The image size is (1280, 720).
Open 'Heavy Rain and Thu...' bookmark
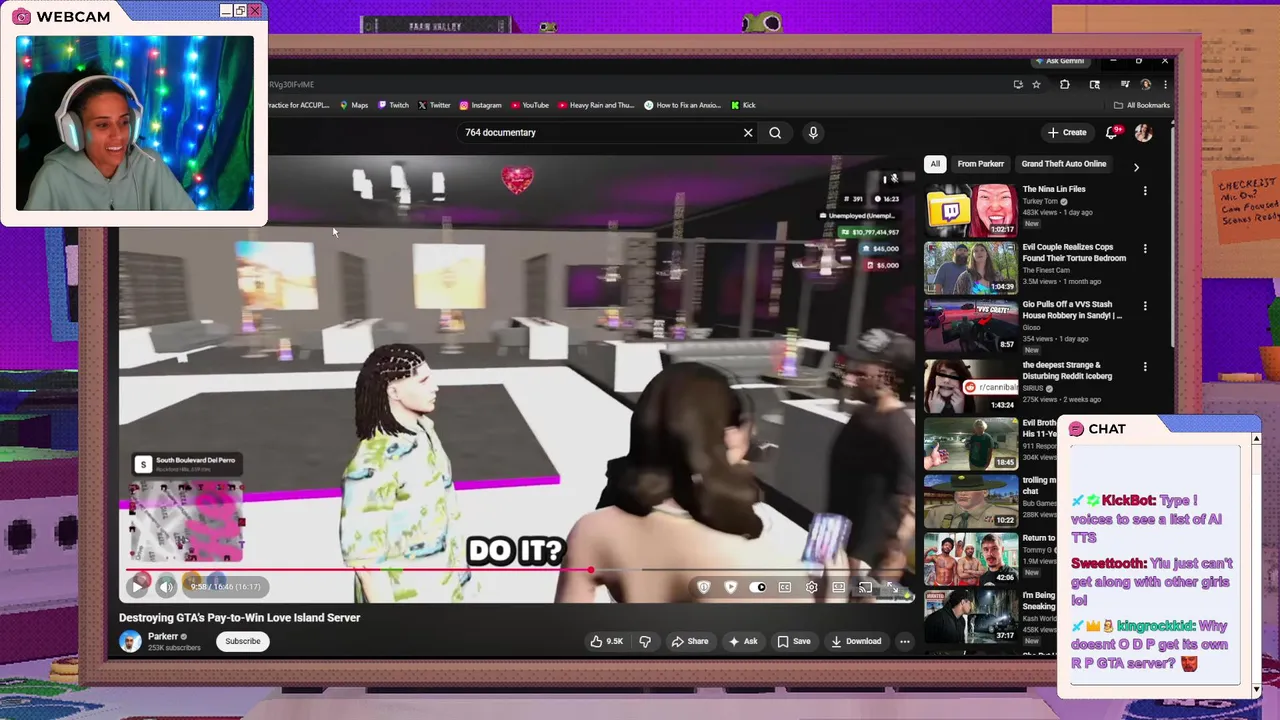tap(596, 105)
